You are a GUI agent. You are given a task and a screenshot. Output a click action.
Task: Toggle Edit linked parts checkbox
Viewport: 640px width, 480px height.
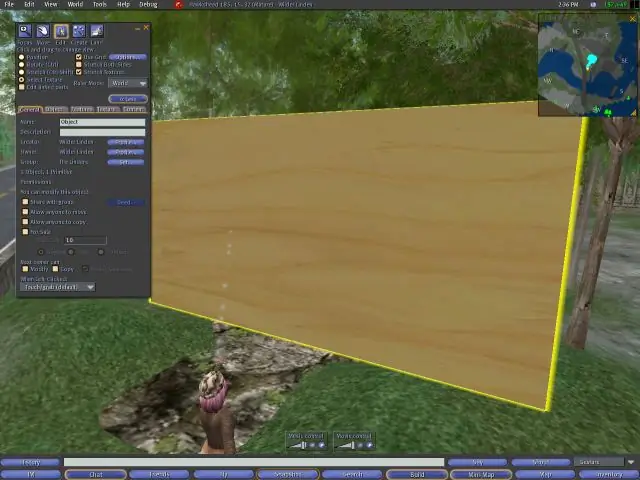click(22, 87)
